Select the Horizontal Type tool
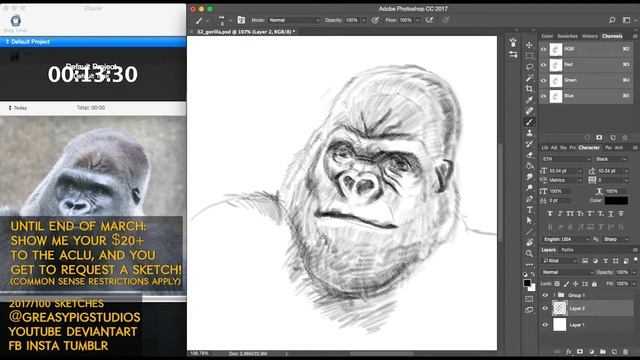This screenshot has width=640, height=360. tap(529, 210)
